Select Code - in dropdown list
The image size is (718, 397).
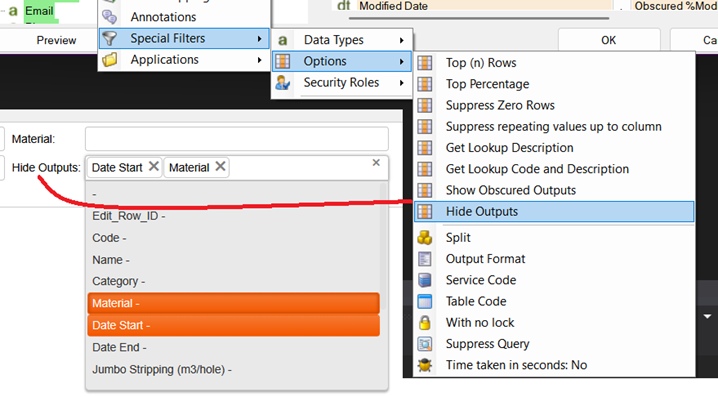coord(234,238)
